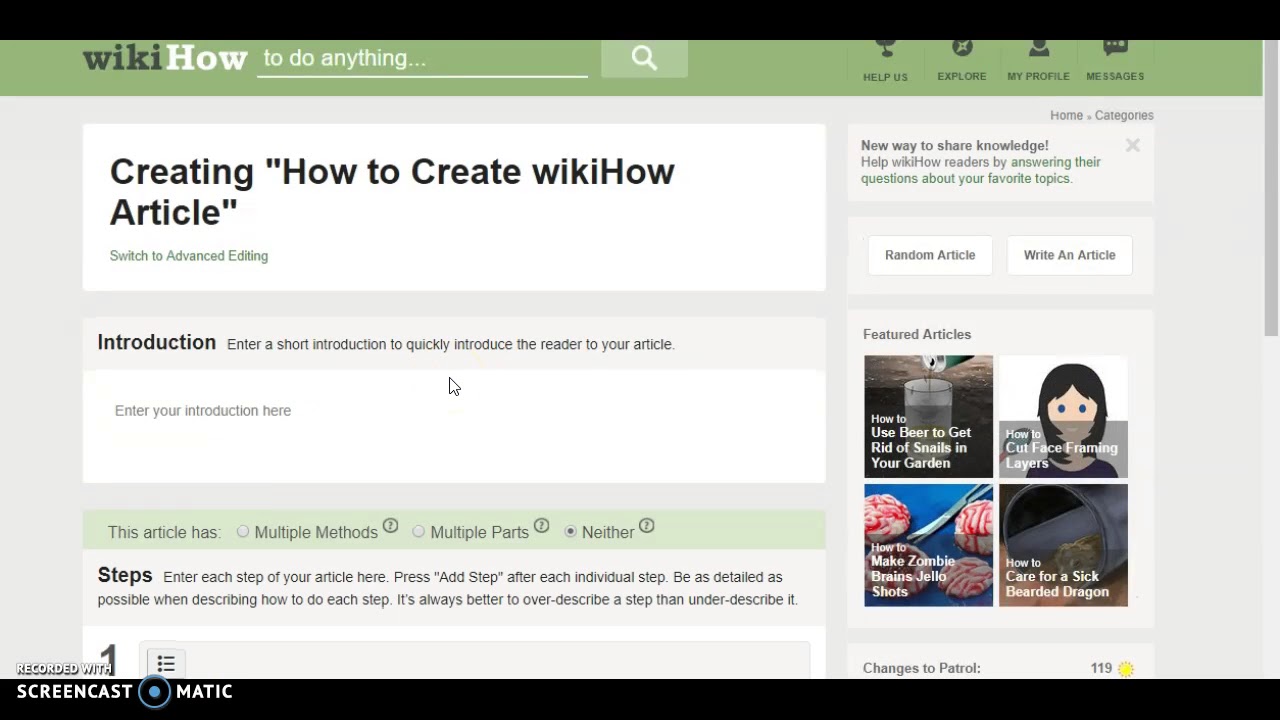Click the 'Steps' section heading
1280x720 pixels.
pos(125,575)
